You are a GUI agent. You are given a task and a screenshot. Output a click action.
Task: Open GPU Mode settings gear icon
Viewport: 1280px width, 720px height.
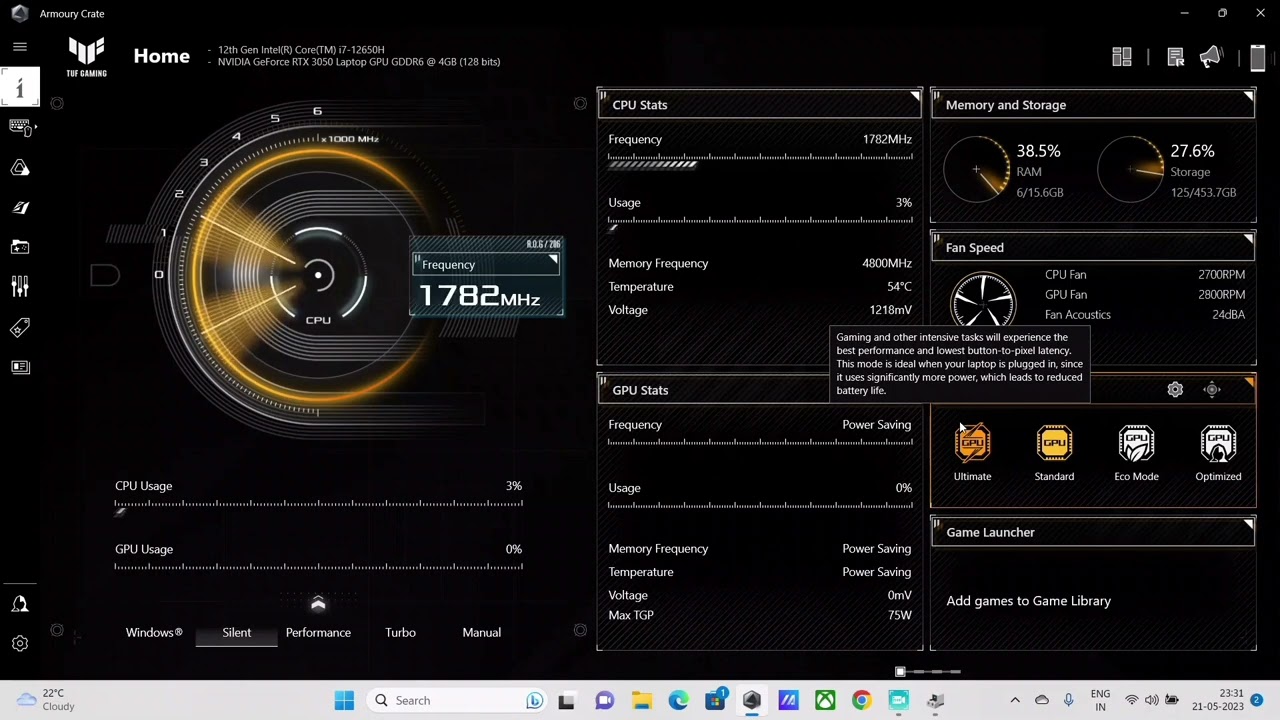coord(1175,390)
